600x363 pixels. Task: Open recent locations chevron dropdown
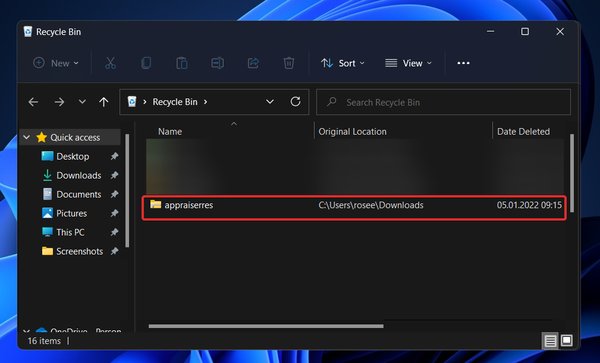click(x=82, y=102)
